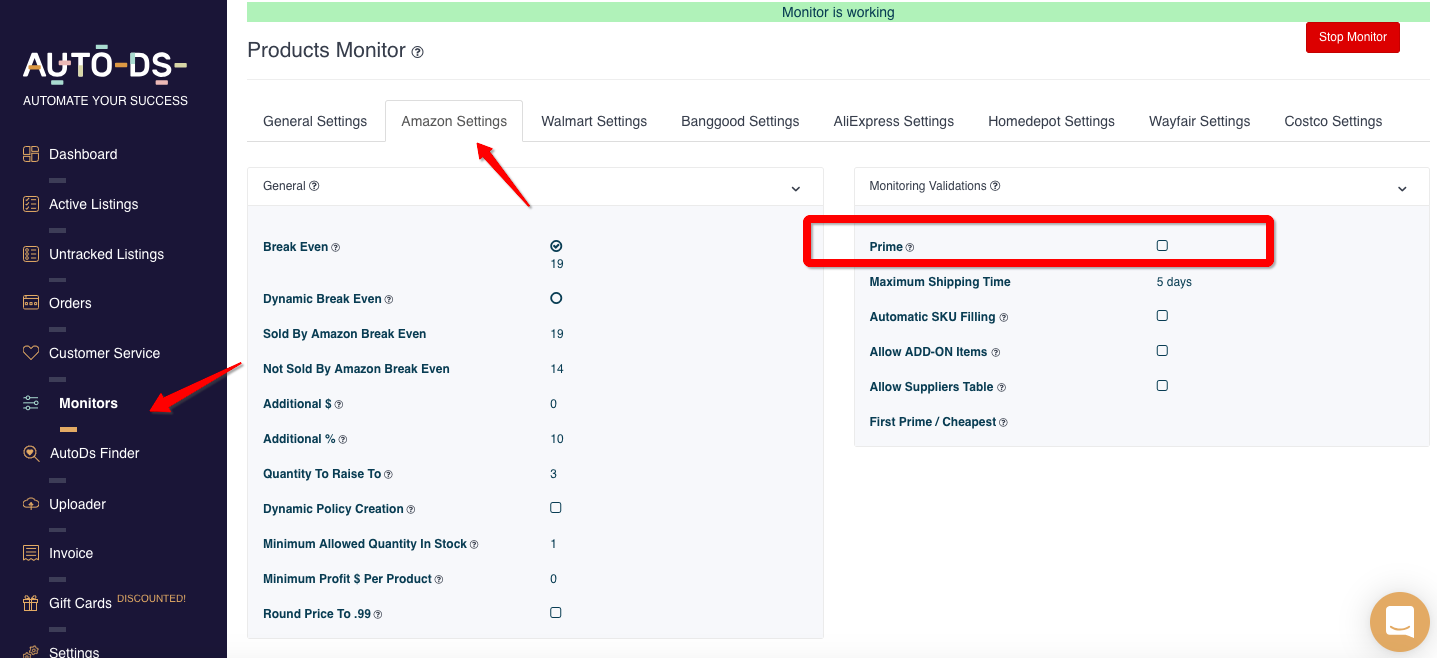Viewport: 1437px width, 658px height.
Task: Click help icon next to Minimum Profit $
Action: click(439, 579)
